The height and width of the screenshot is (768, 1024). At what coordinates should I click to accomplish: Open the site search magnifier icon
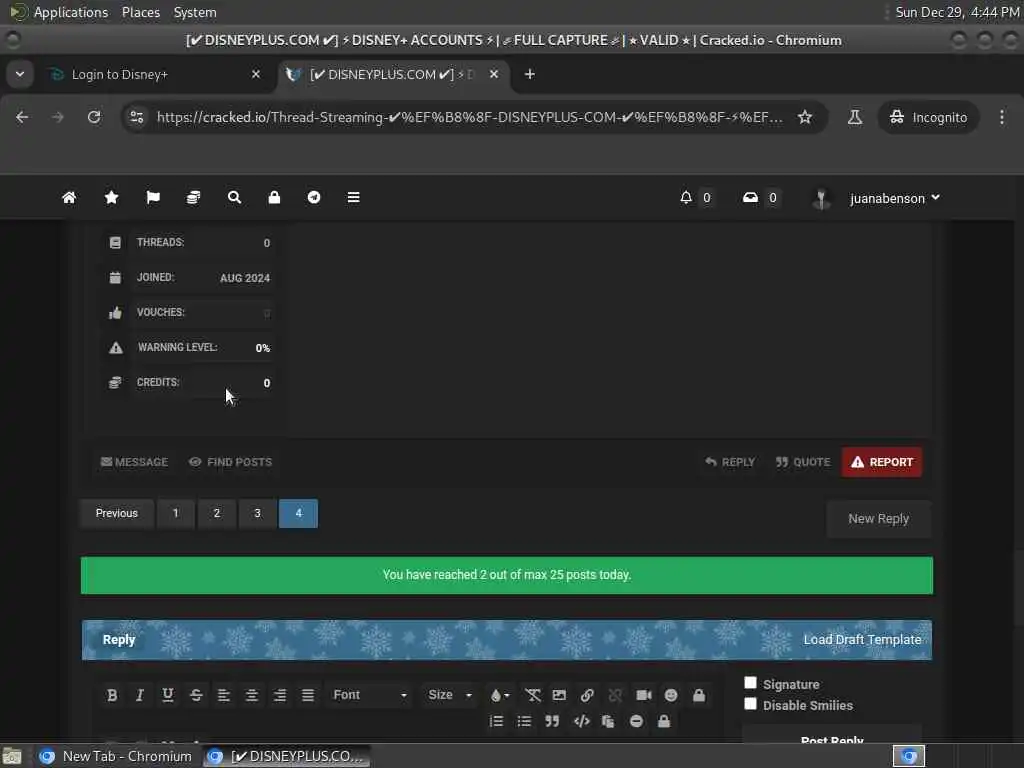coord(234,197)
